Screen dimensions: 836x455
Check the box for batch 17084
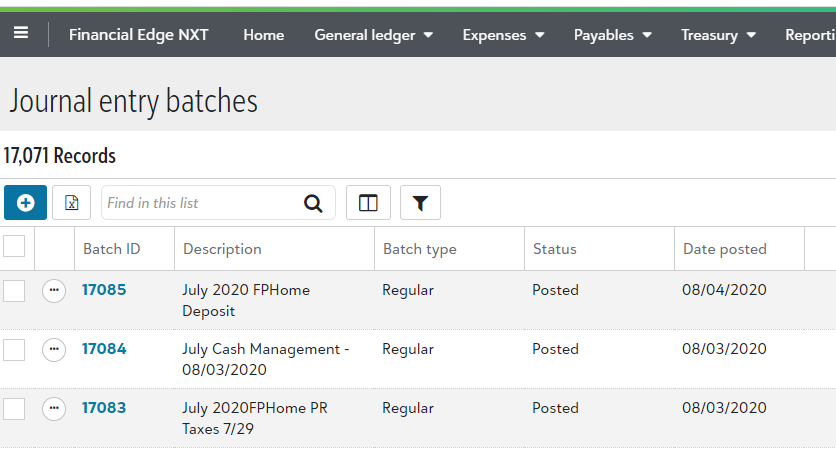(14, 350)
